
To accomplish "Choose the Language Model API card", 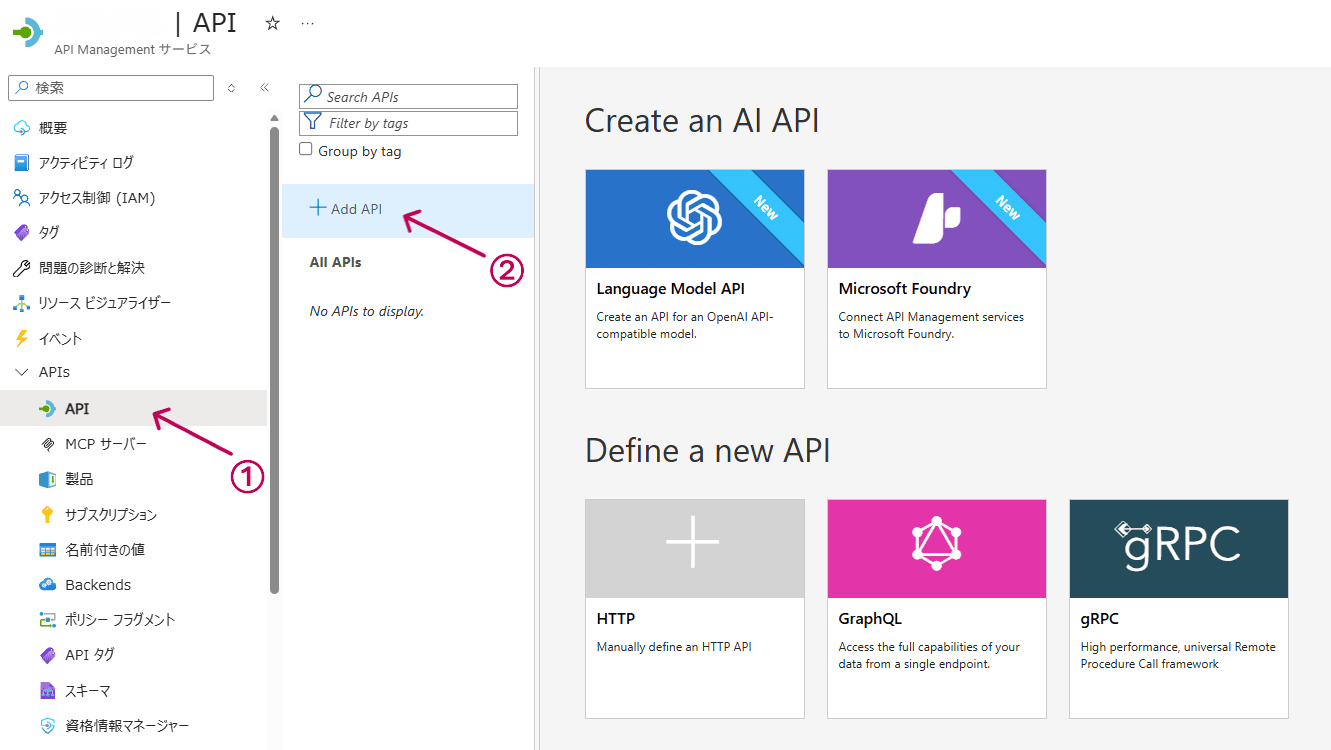I will point(695,279).
